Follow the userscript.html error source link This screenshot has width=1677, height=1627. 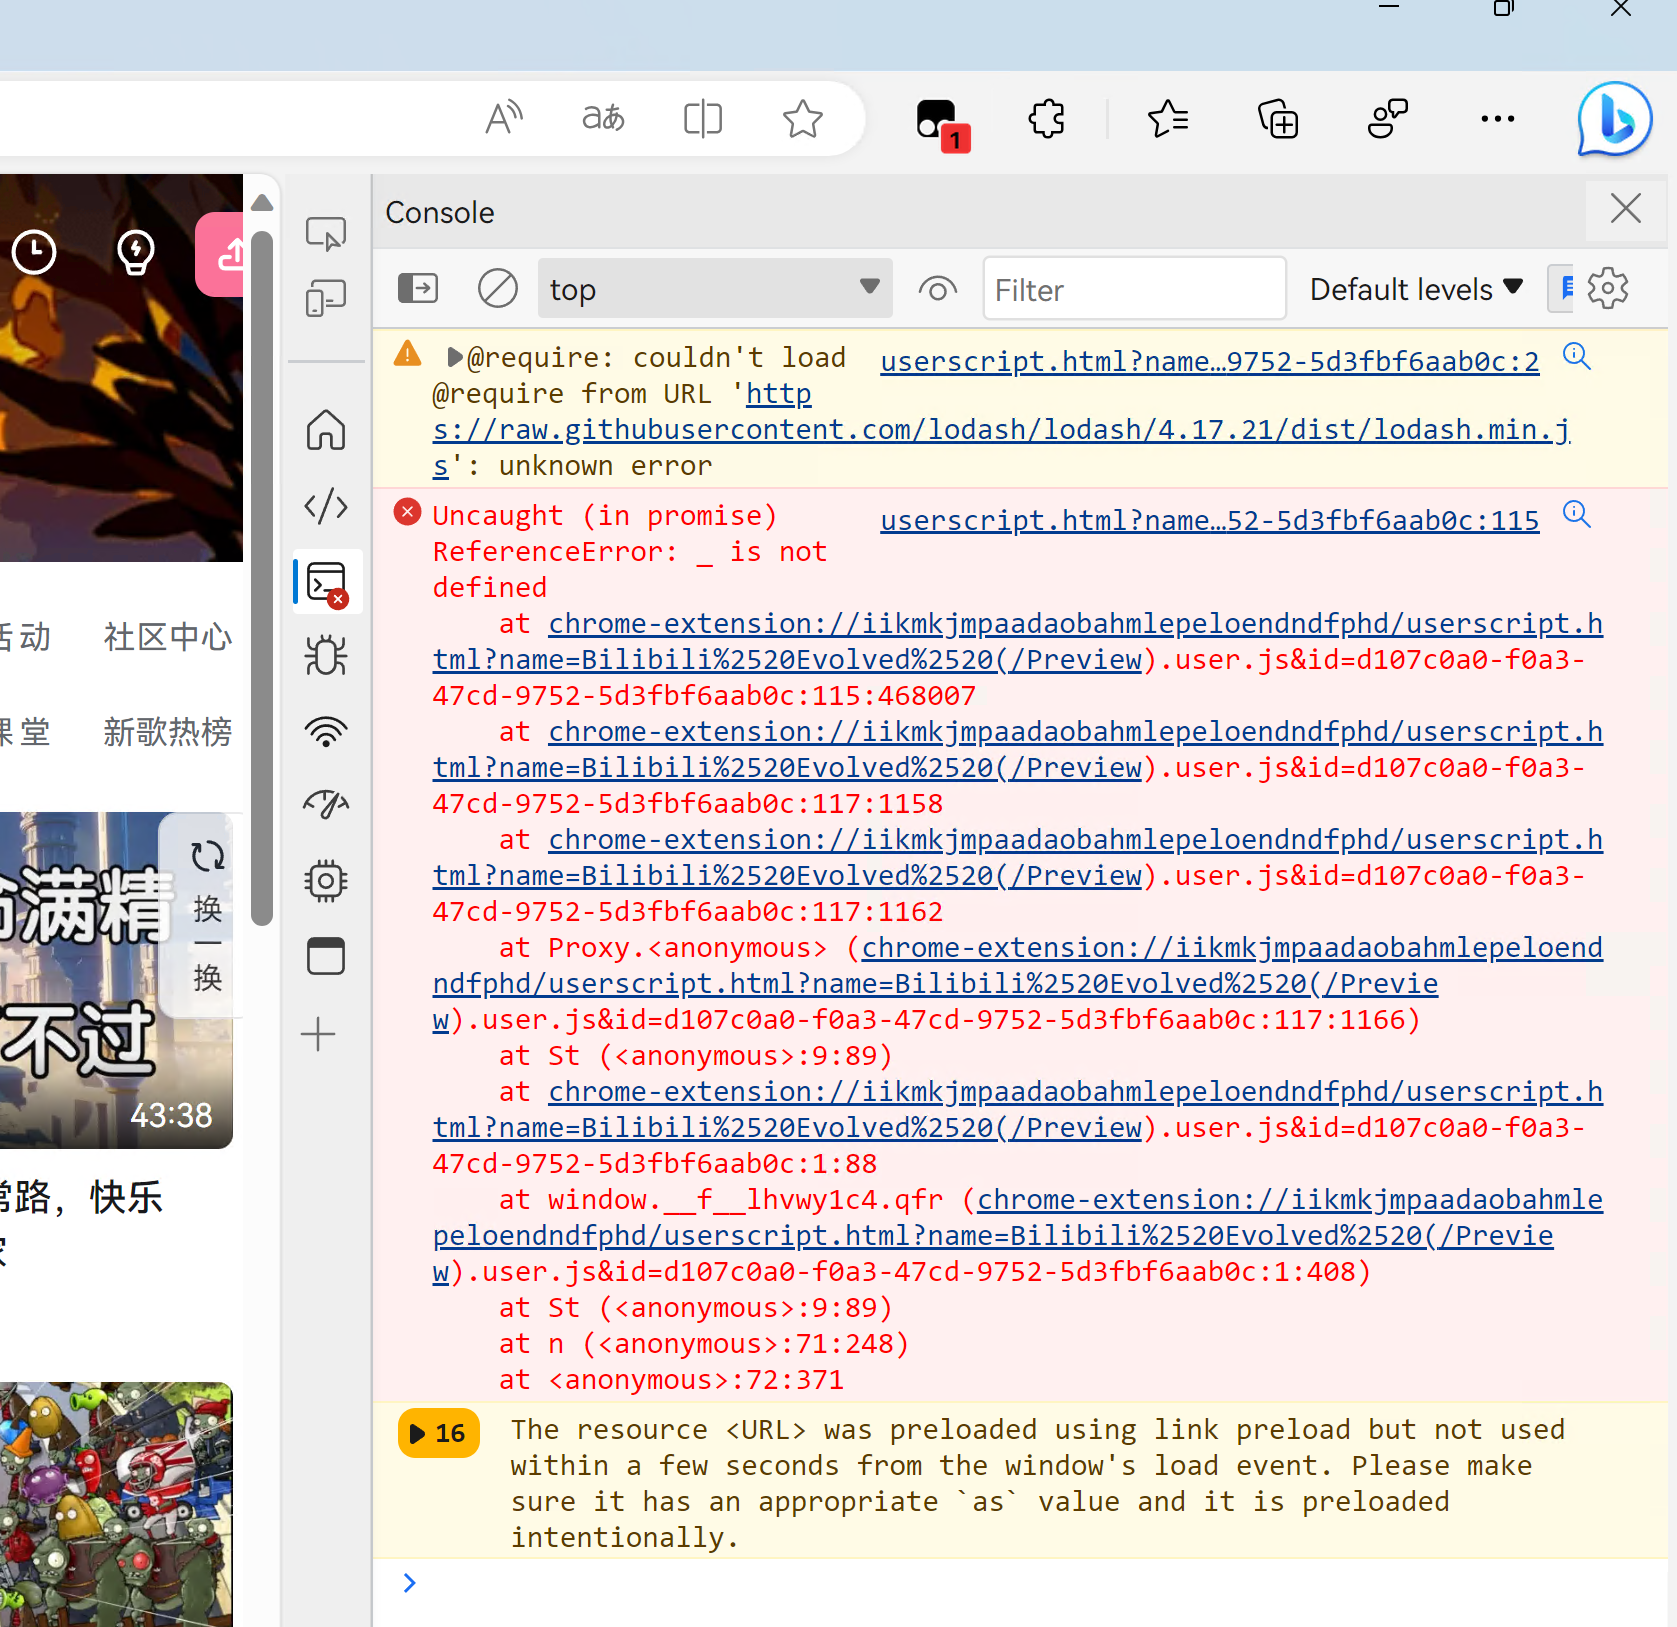[1209, 519]
